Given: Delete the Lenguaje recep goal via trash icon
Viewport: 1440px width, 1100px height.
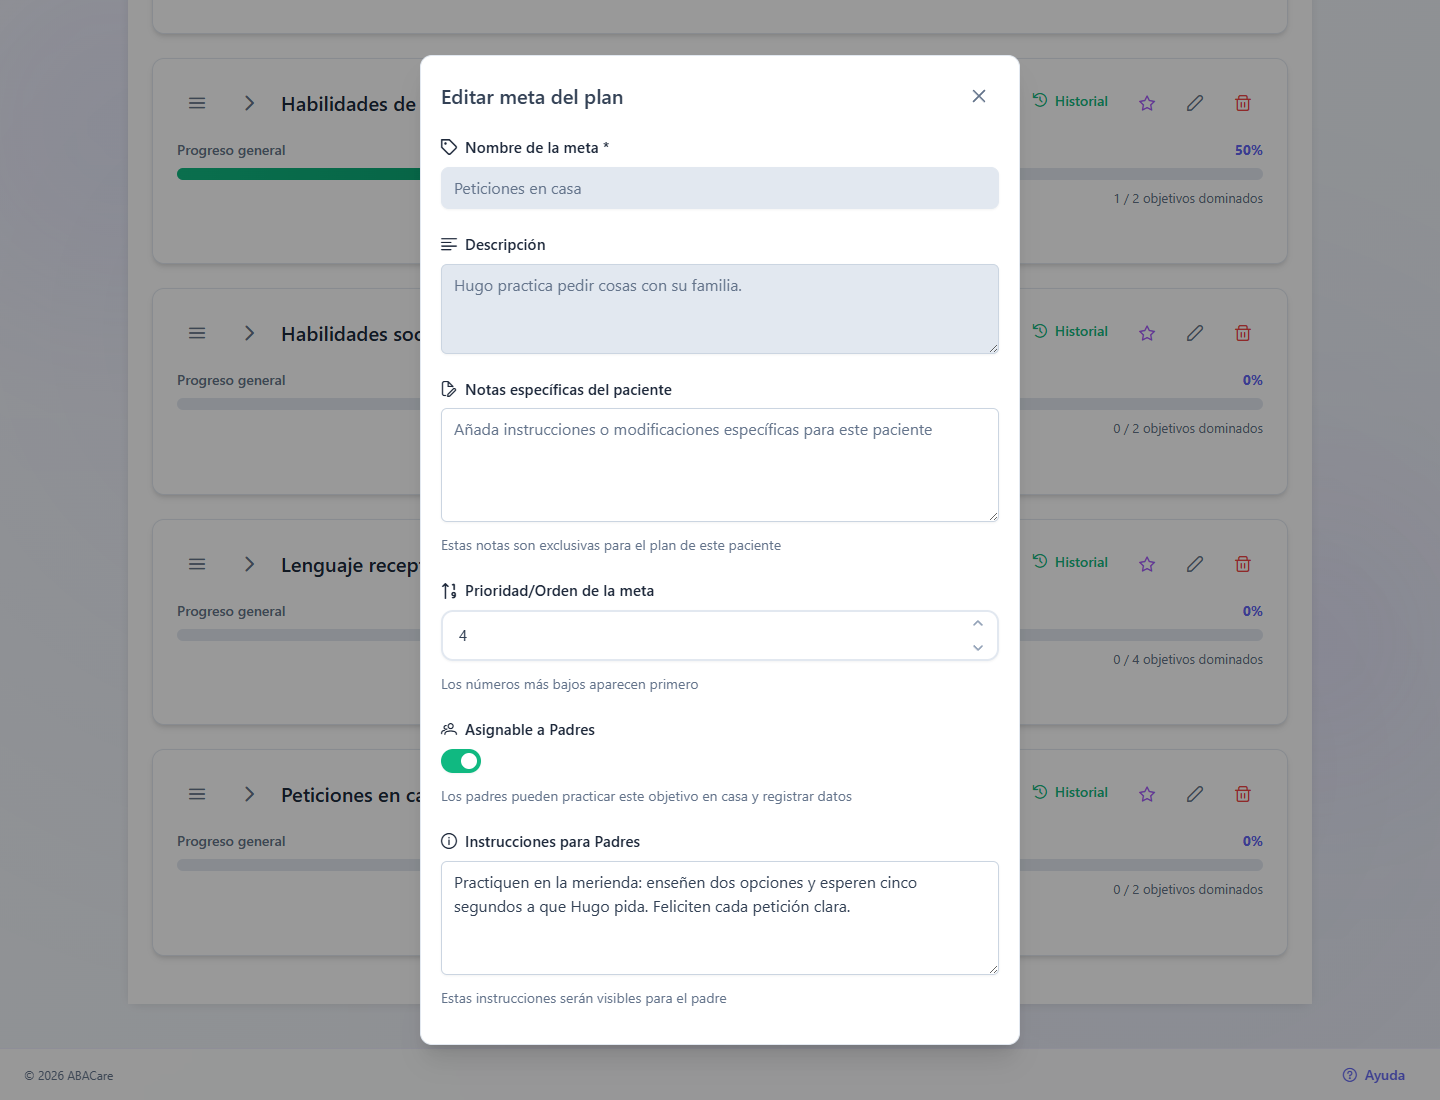Looking at the screenshot, I should tap(1243, 564).
